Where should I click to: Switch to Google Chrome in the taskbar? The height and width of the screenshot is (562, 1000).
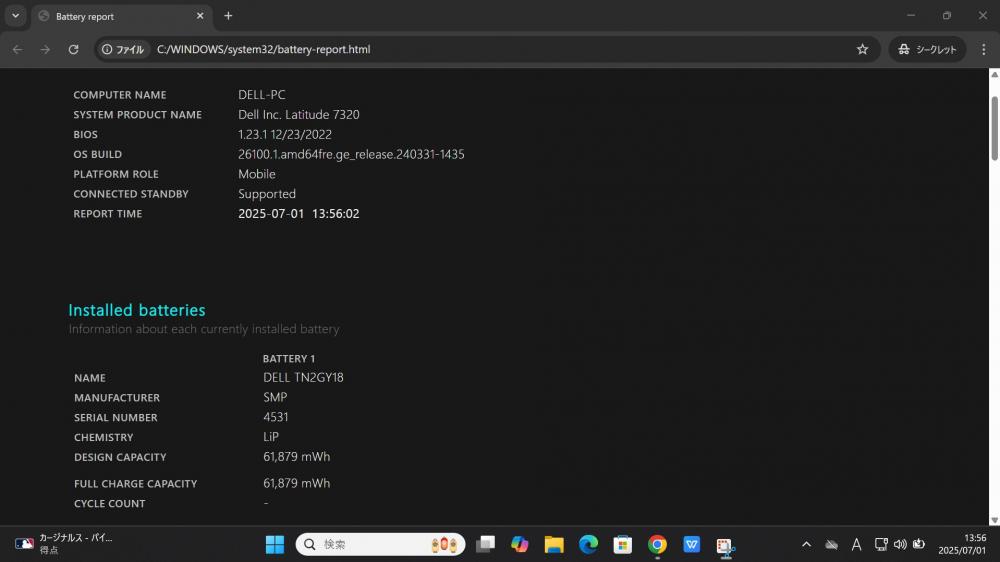click(657, 544)
